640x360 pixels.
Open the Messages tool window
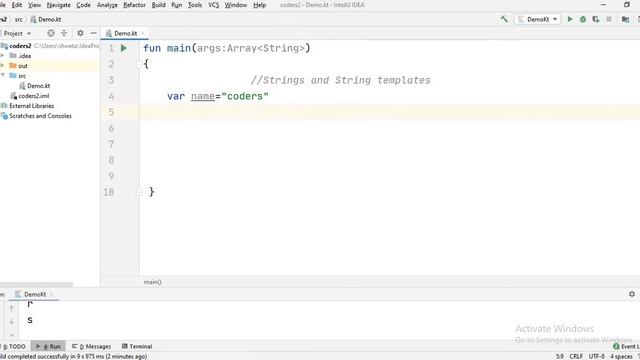pos(91,346)
